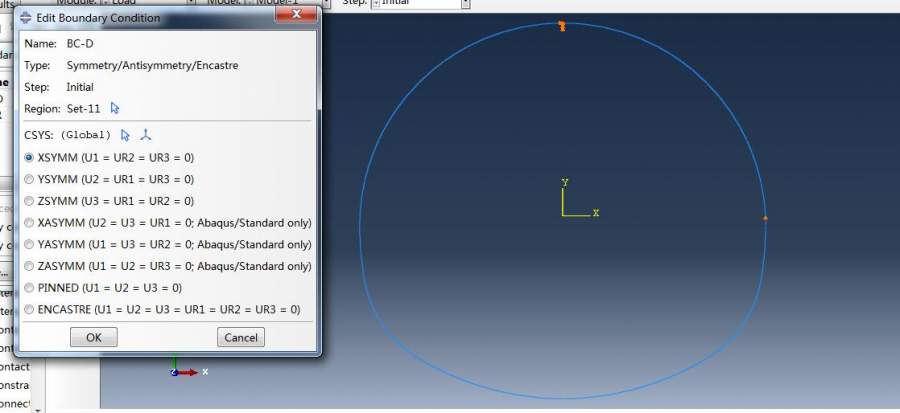Close the Edit Boundary Condition dialog

coord(296,14)
